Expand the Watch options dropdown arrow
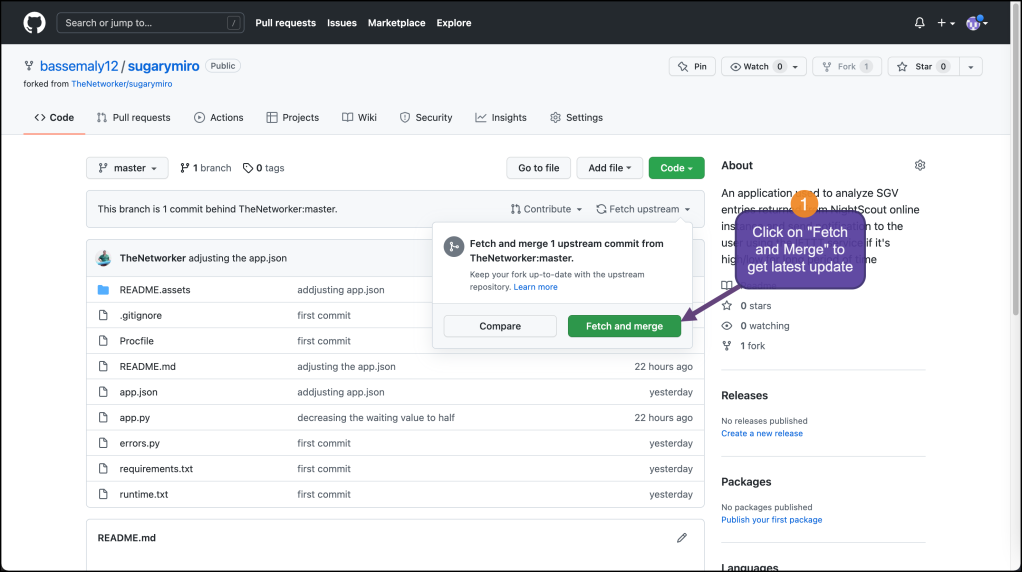The image size is (1022, 572). [x=796, y=66]
